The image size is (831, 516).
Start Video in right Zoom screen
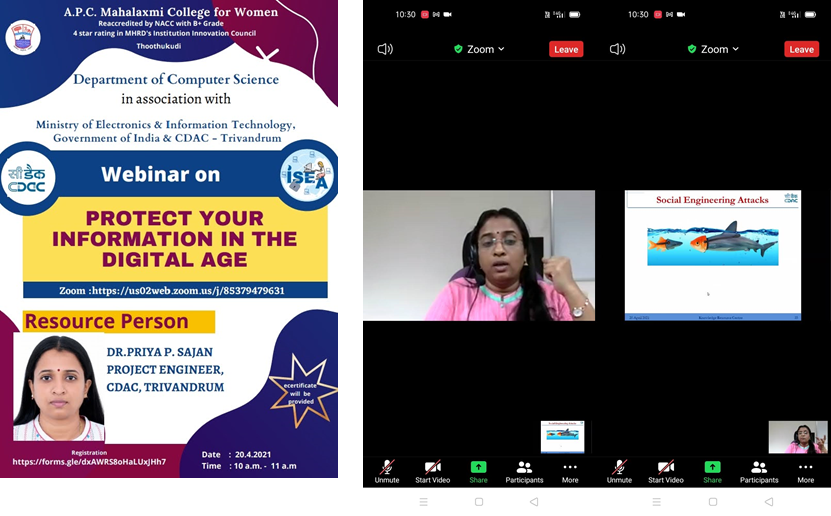pos(666,471)
